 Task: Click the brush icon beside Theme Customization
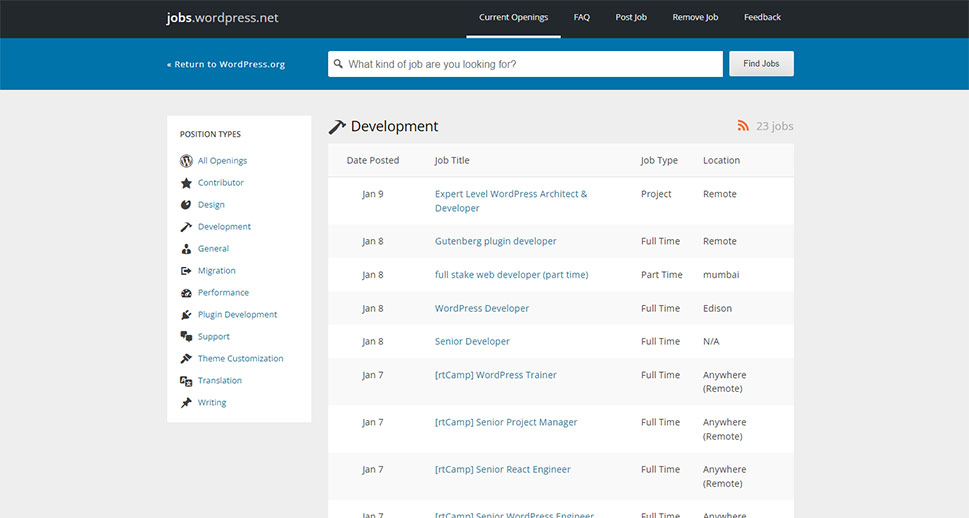pos(186,359)
